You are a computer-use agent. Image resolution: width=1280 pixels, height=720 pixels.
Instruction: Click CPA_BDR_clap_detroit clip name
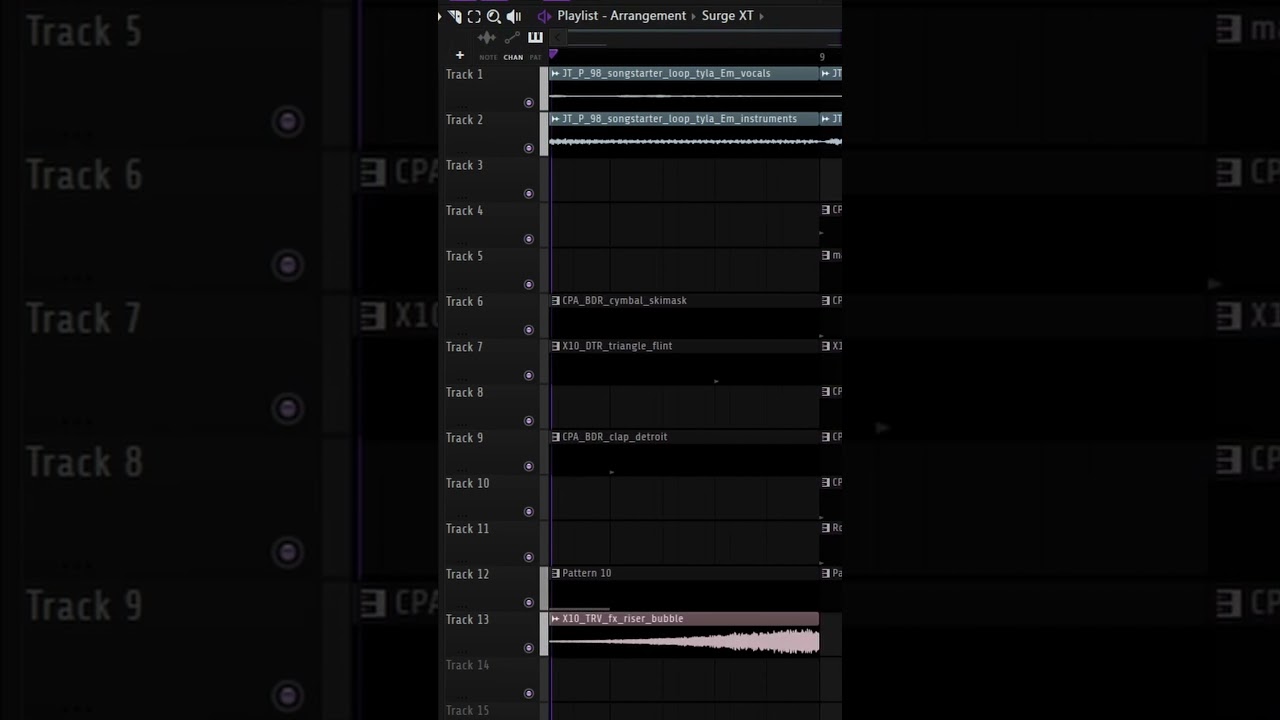pos(614,437)
